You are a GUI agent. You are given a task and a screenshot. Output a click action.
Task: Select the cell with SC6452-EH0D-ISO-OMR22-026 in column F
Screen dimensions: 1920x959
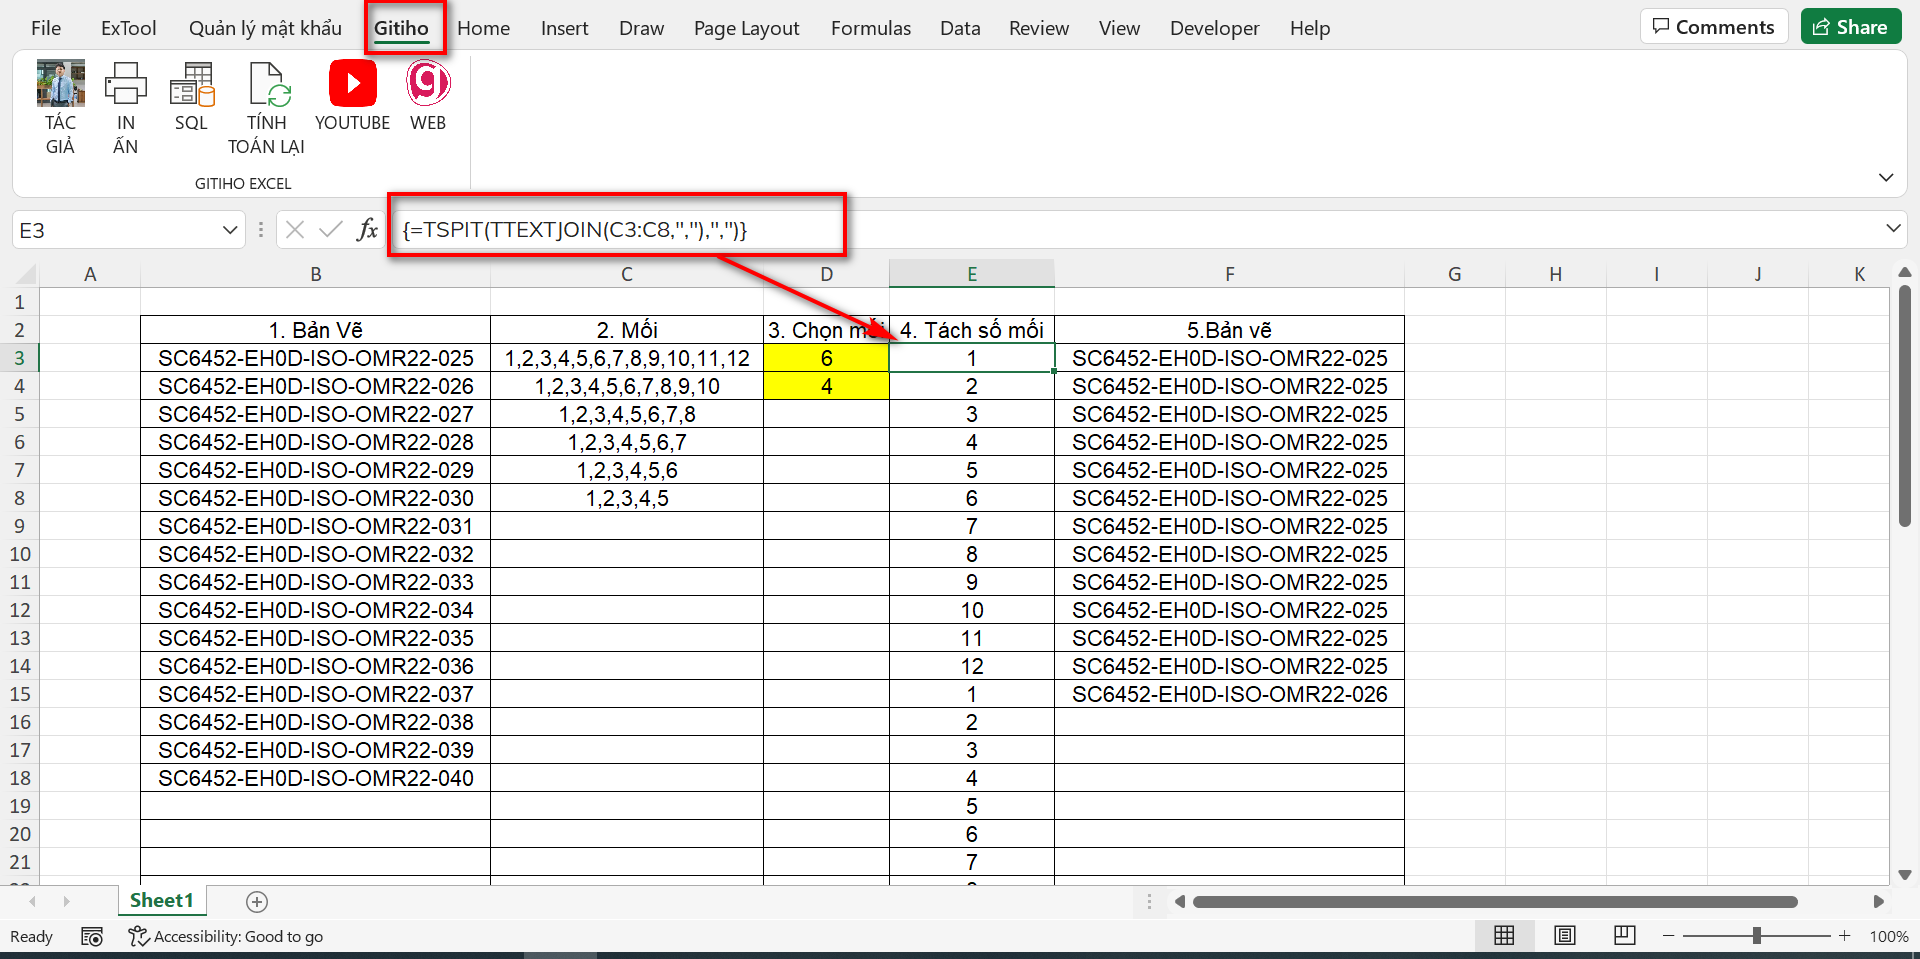[x=1230, y=694]
